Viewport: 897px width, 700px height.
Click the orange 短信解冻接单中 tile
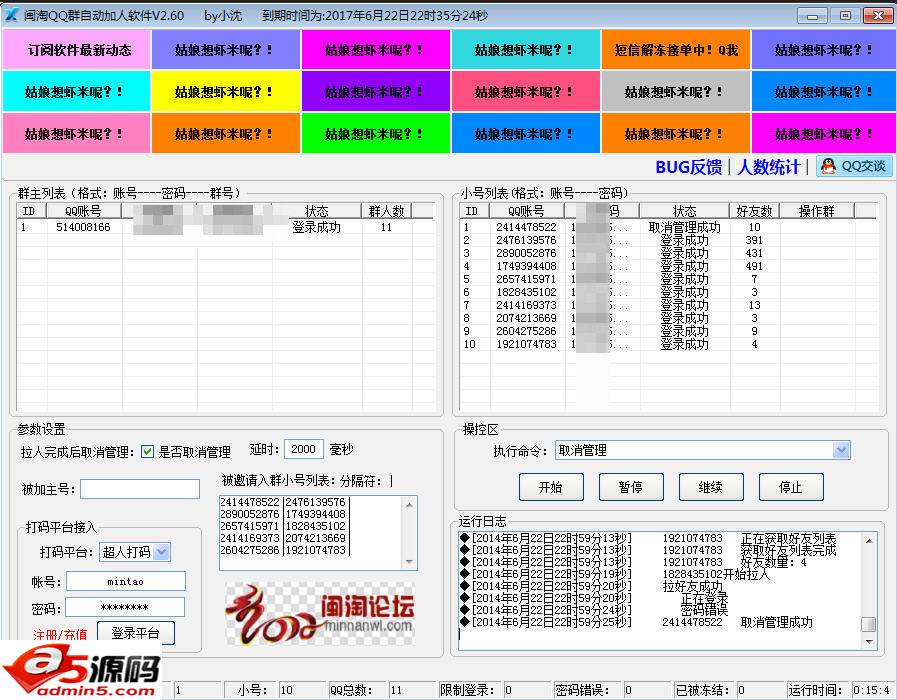(x=675, y=50)
